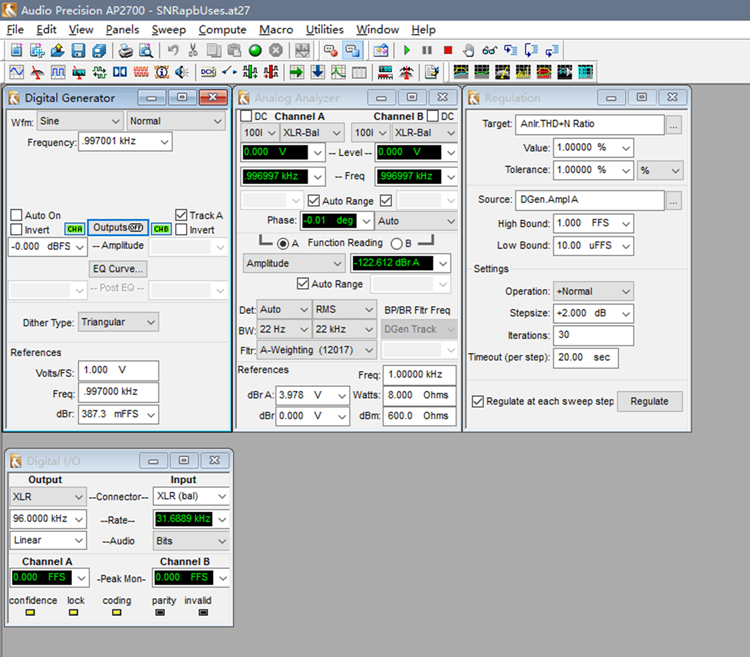Image resolution: width=750 pixels, height=657 pixels.
Task: Open the Macro Editor document icon
Action: point(432,72)
